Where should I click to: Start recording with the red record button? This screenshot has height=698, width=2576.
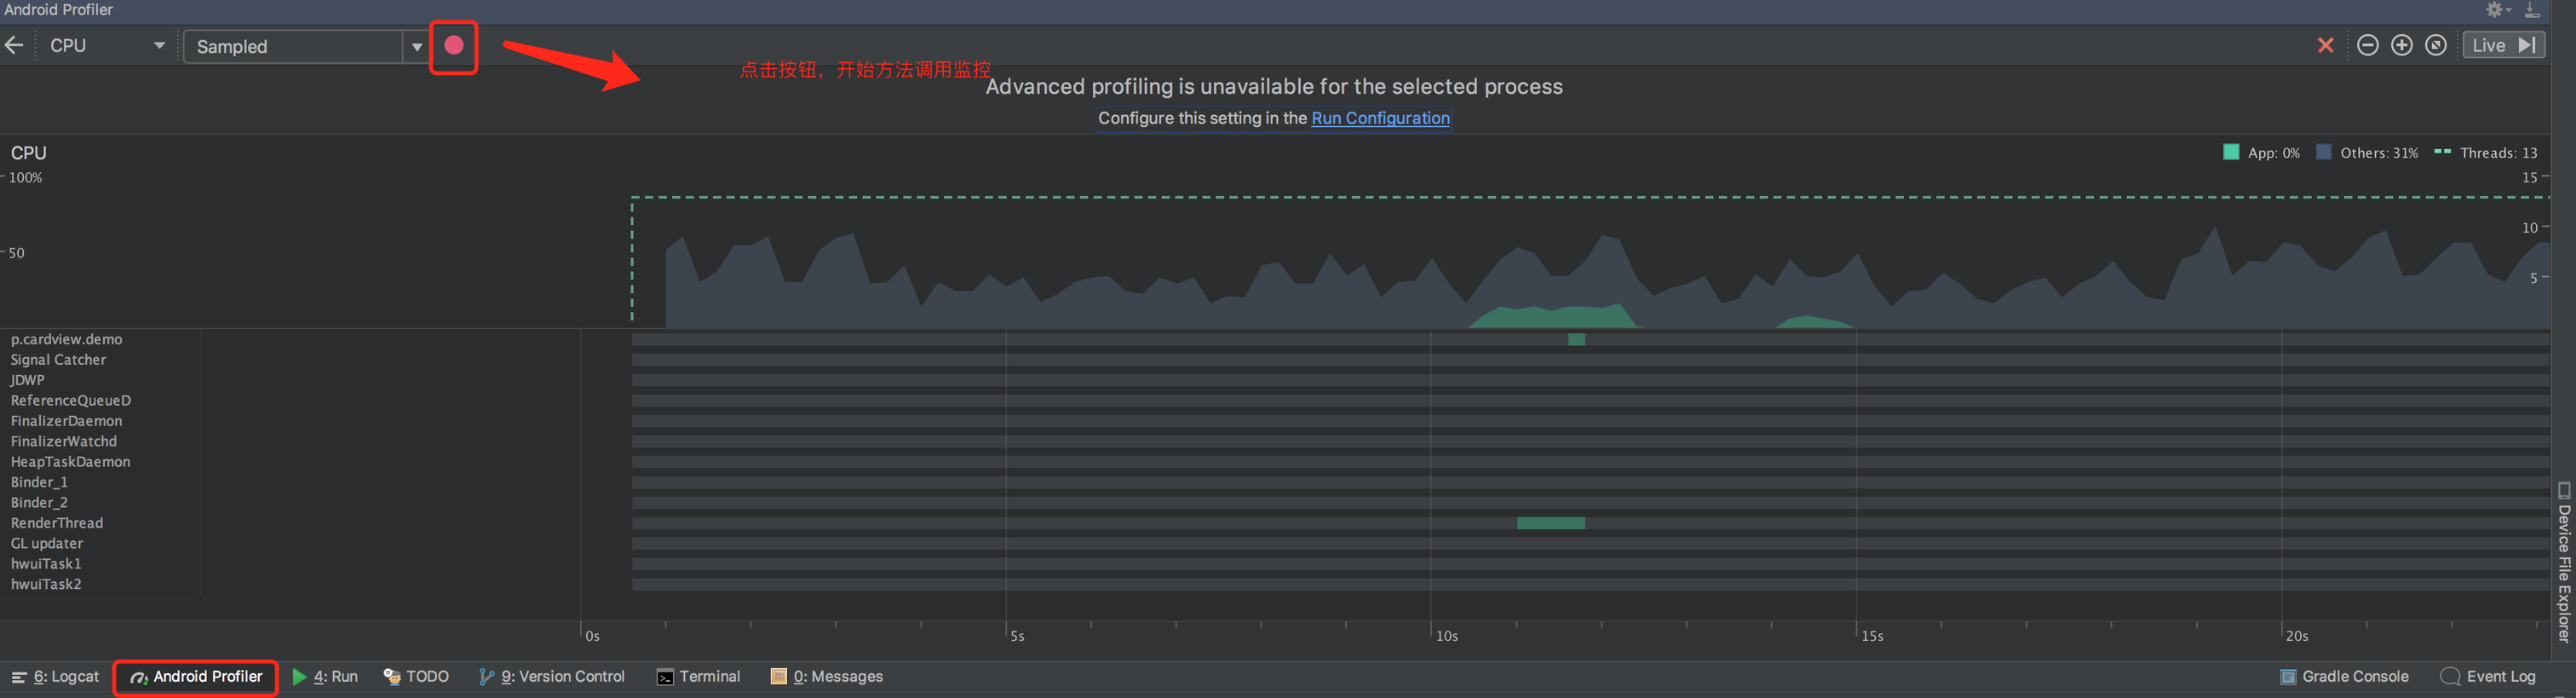pos(453,46)
